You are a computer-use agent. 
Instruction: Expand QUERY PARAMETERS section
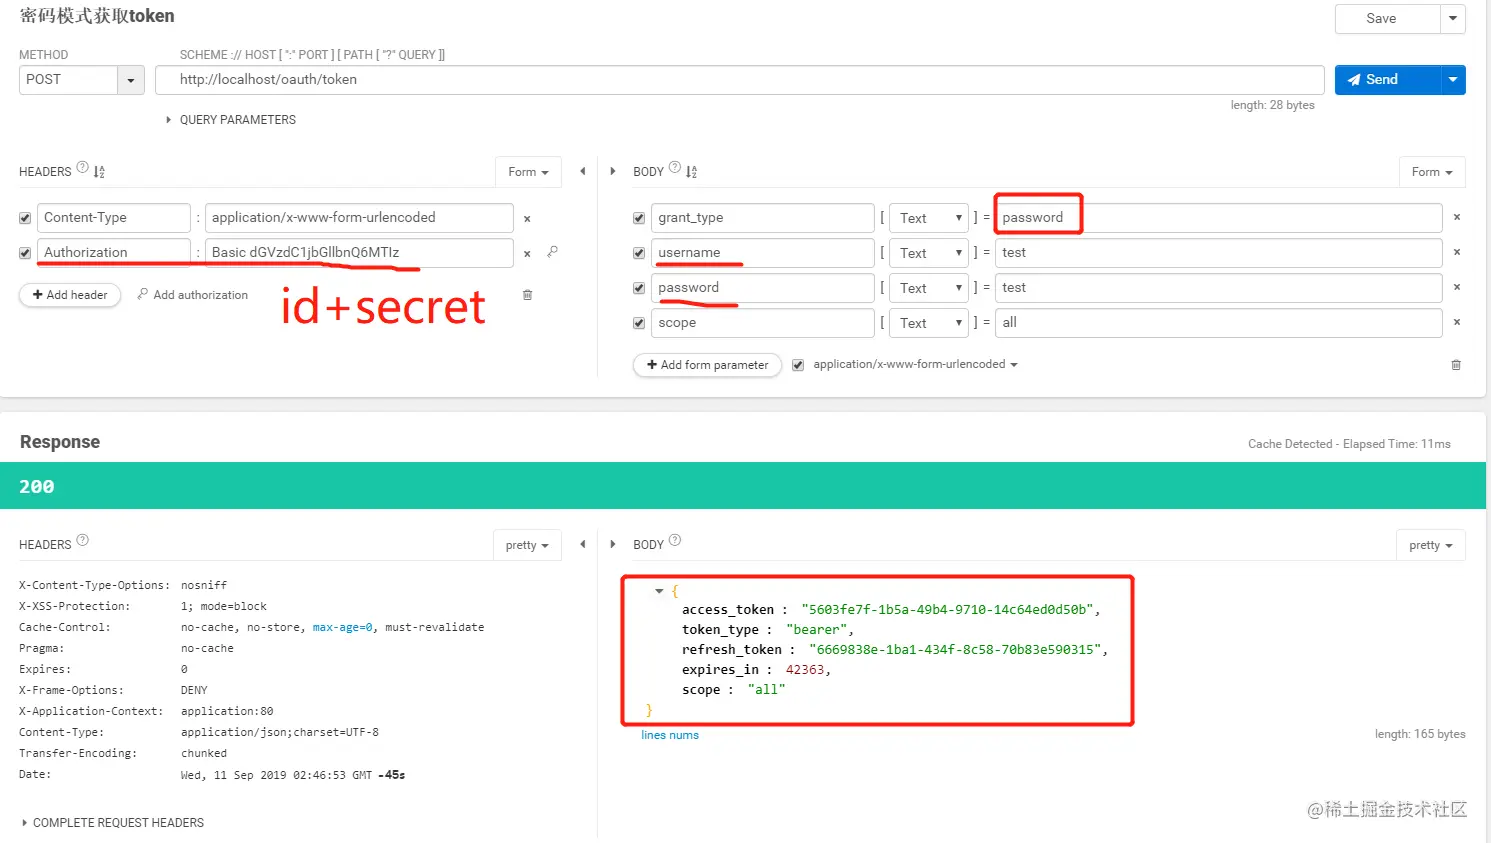tap(231, 120)
